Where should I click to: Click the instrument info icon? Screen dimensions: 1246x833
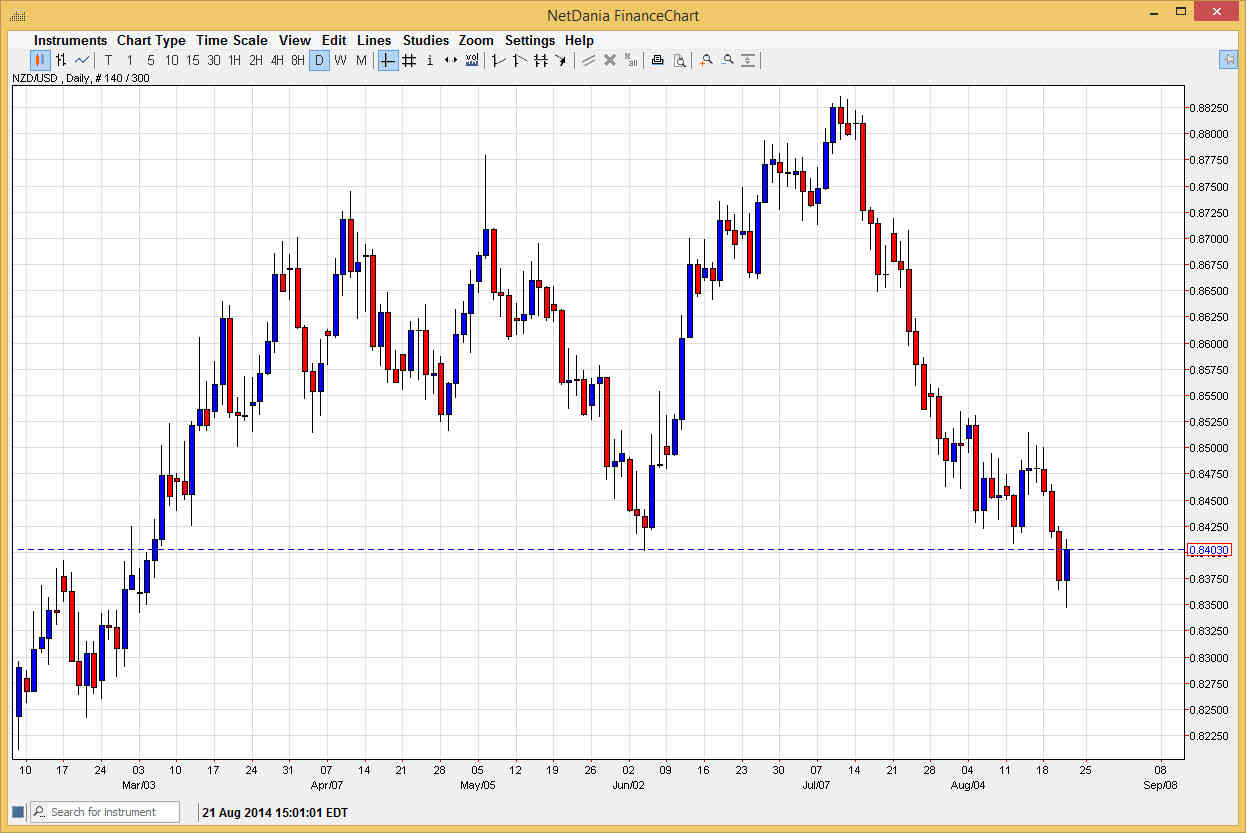[429, 60]
